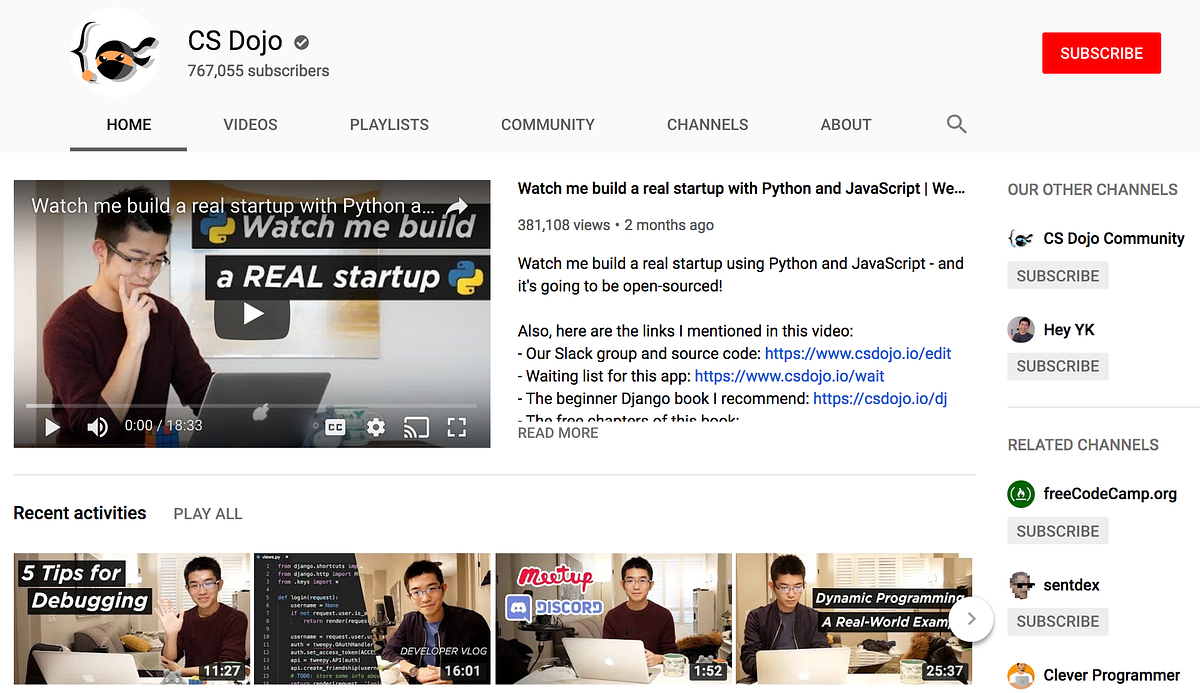Click the video progress bar
This screenshot has height=693, width=1200.
(x=251, y=405)
